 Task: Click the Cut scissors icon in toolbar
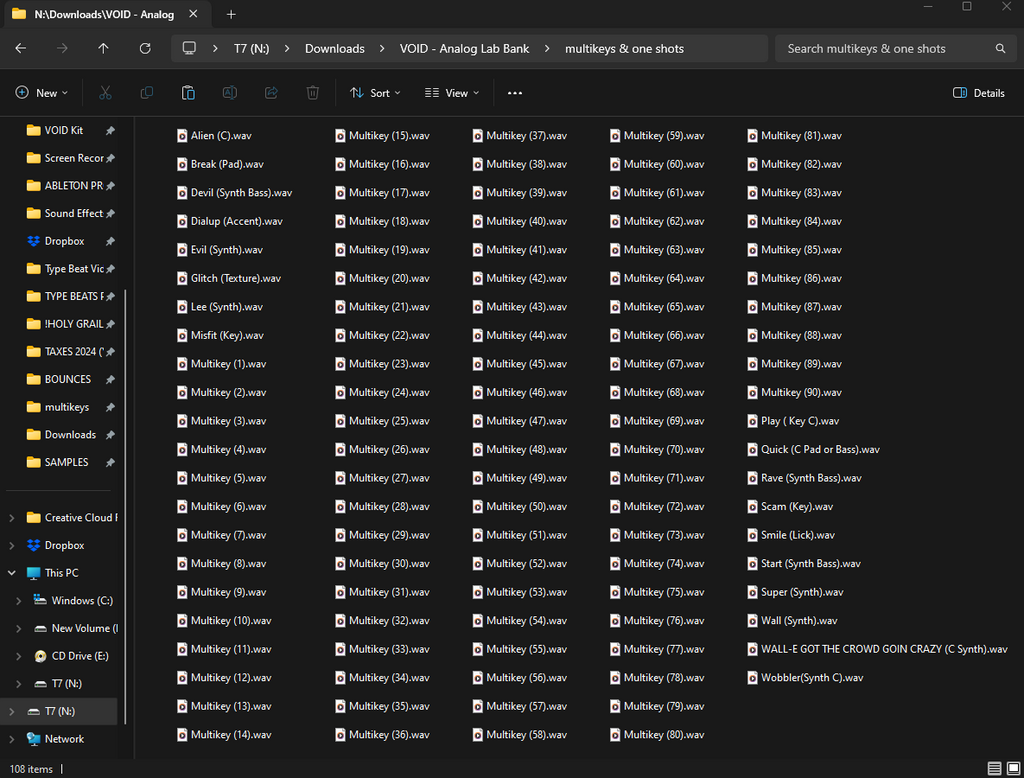coord(105,93)
